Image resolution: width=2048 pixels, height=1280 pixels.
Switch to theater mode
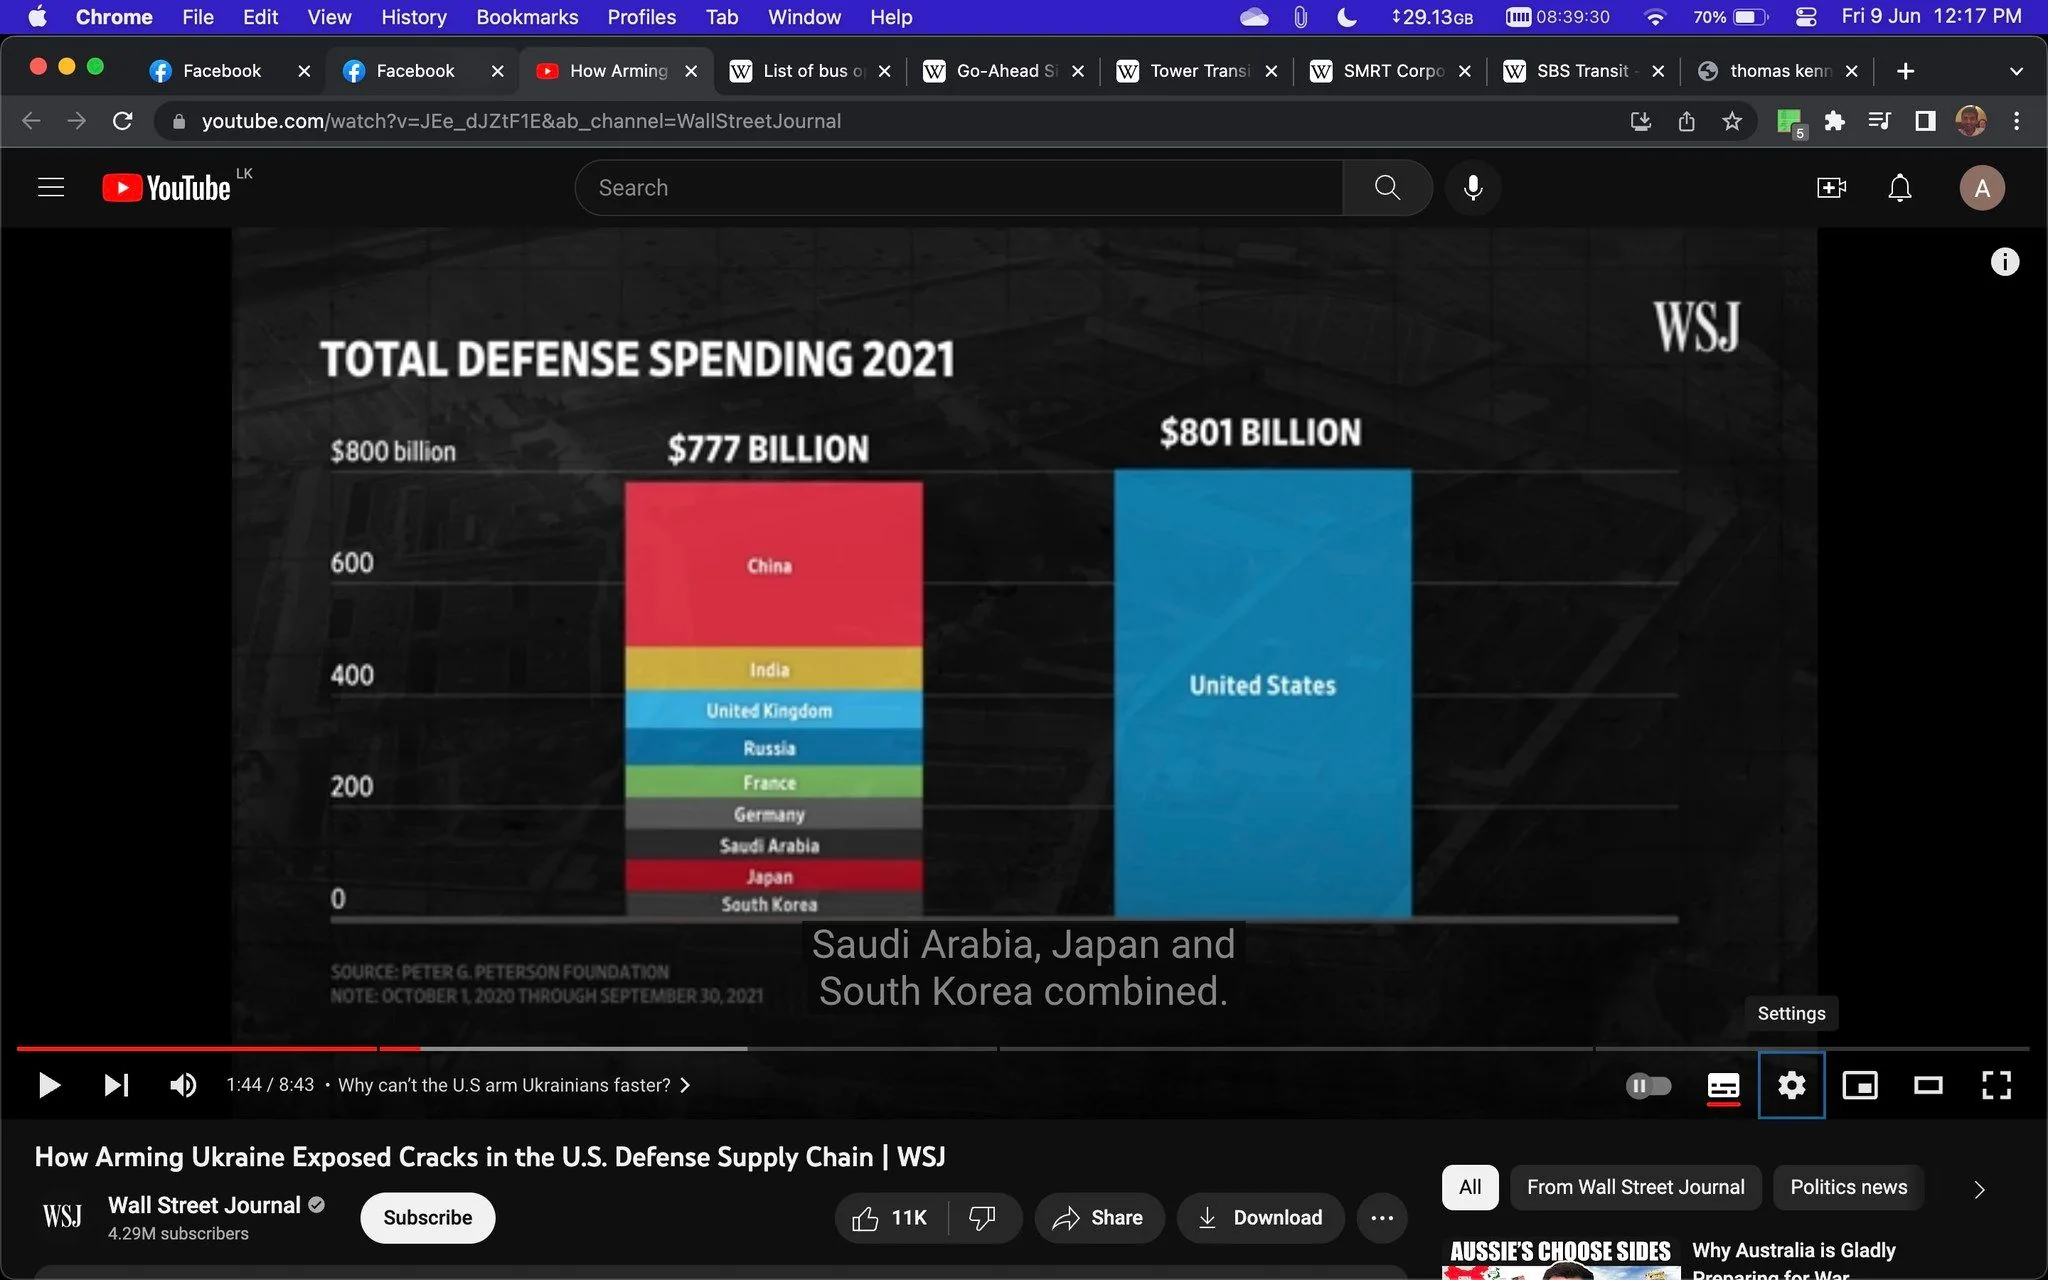pos(1928,1085)
